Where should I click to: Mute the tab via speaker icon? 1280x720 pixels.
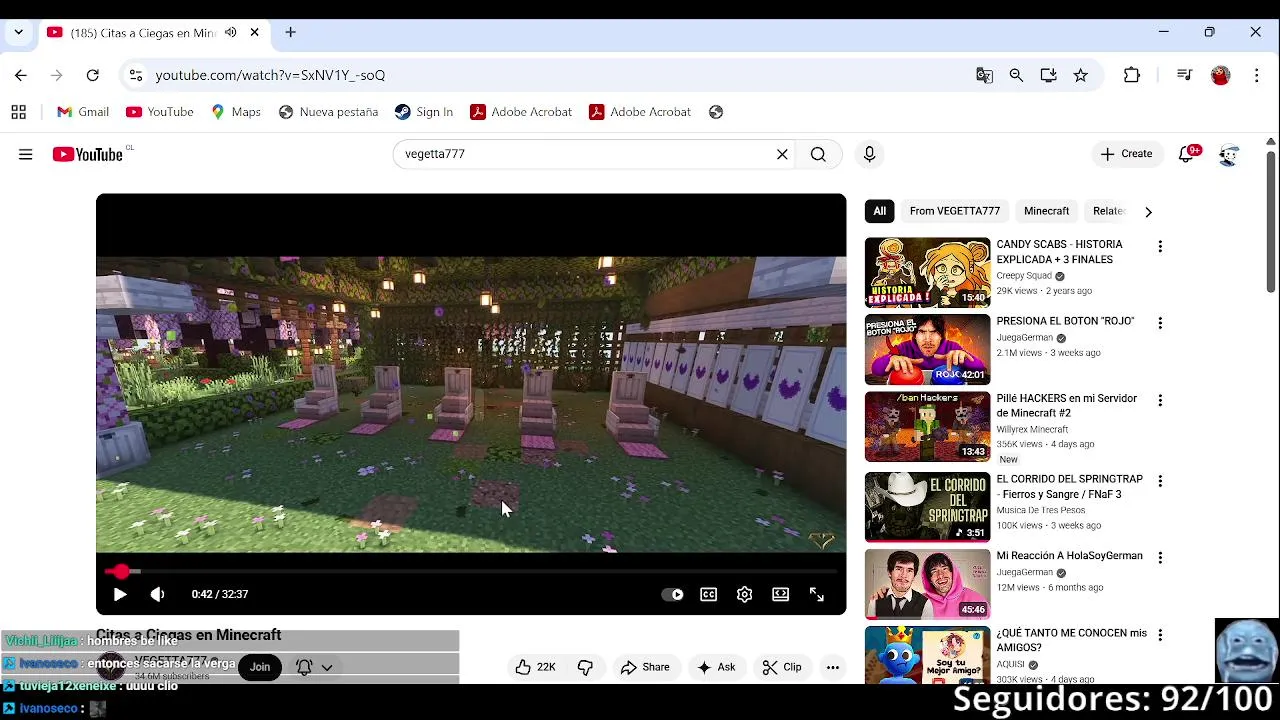pos(231,32)
